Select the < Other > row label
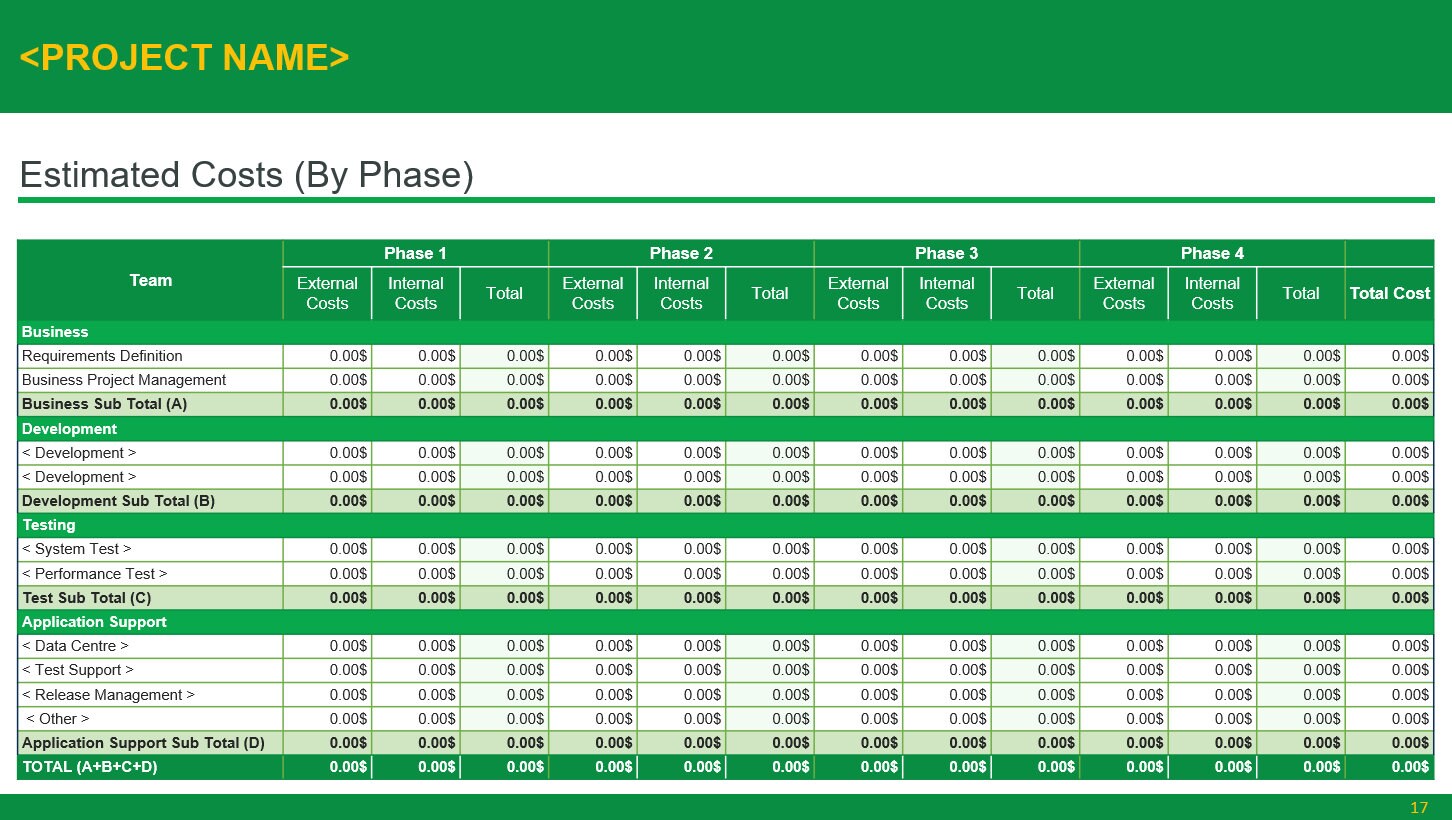The width and height of the screenshot is (1452, 820). tap(58, 718)
